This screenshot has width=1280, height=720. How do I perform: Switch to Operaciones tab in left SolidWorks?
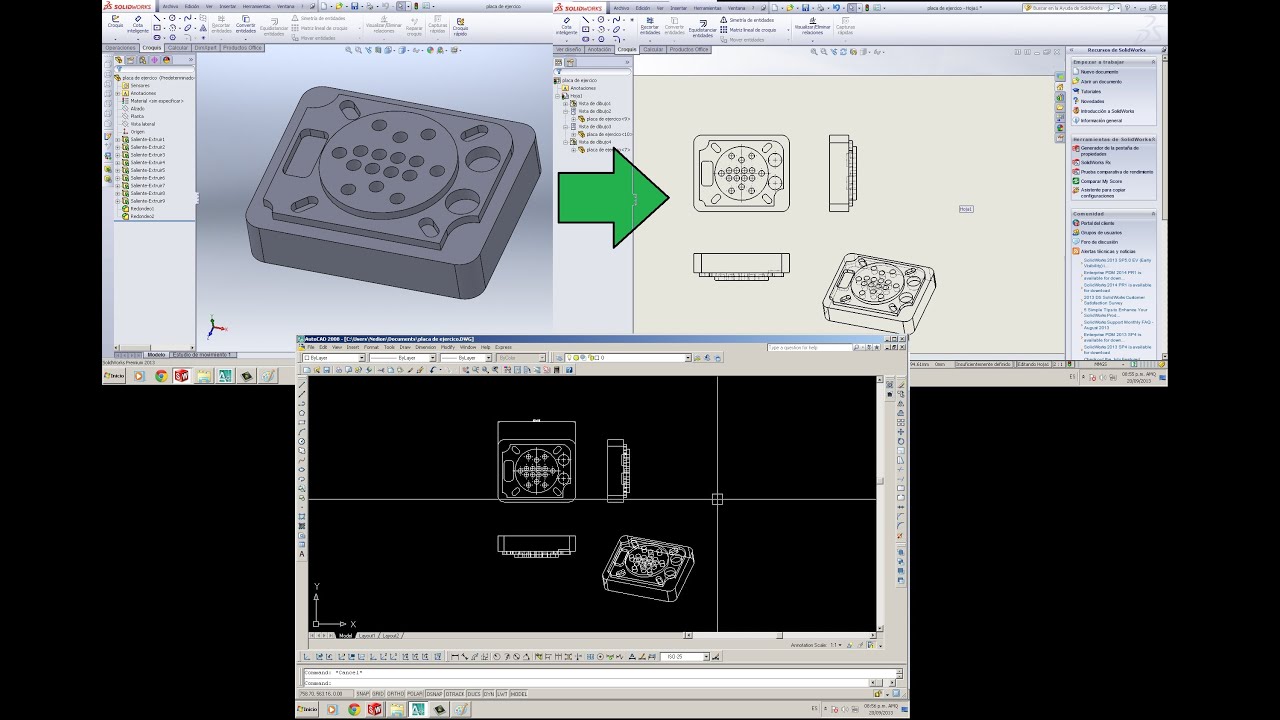click(x=120, y=47)
